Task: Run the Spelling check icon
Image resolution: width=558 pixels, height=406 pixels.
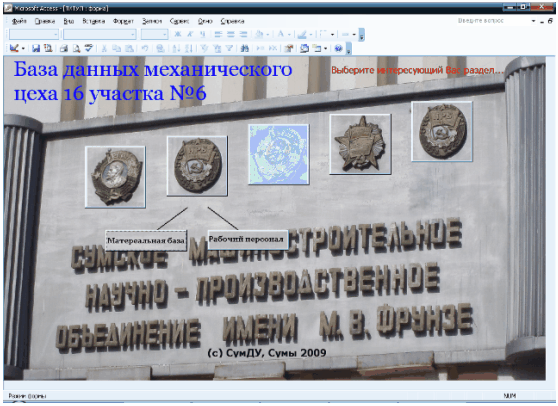Action: coord(89,48)
